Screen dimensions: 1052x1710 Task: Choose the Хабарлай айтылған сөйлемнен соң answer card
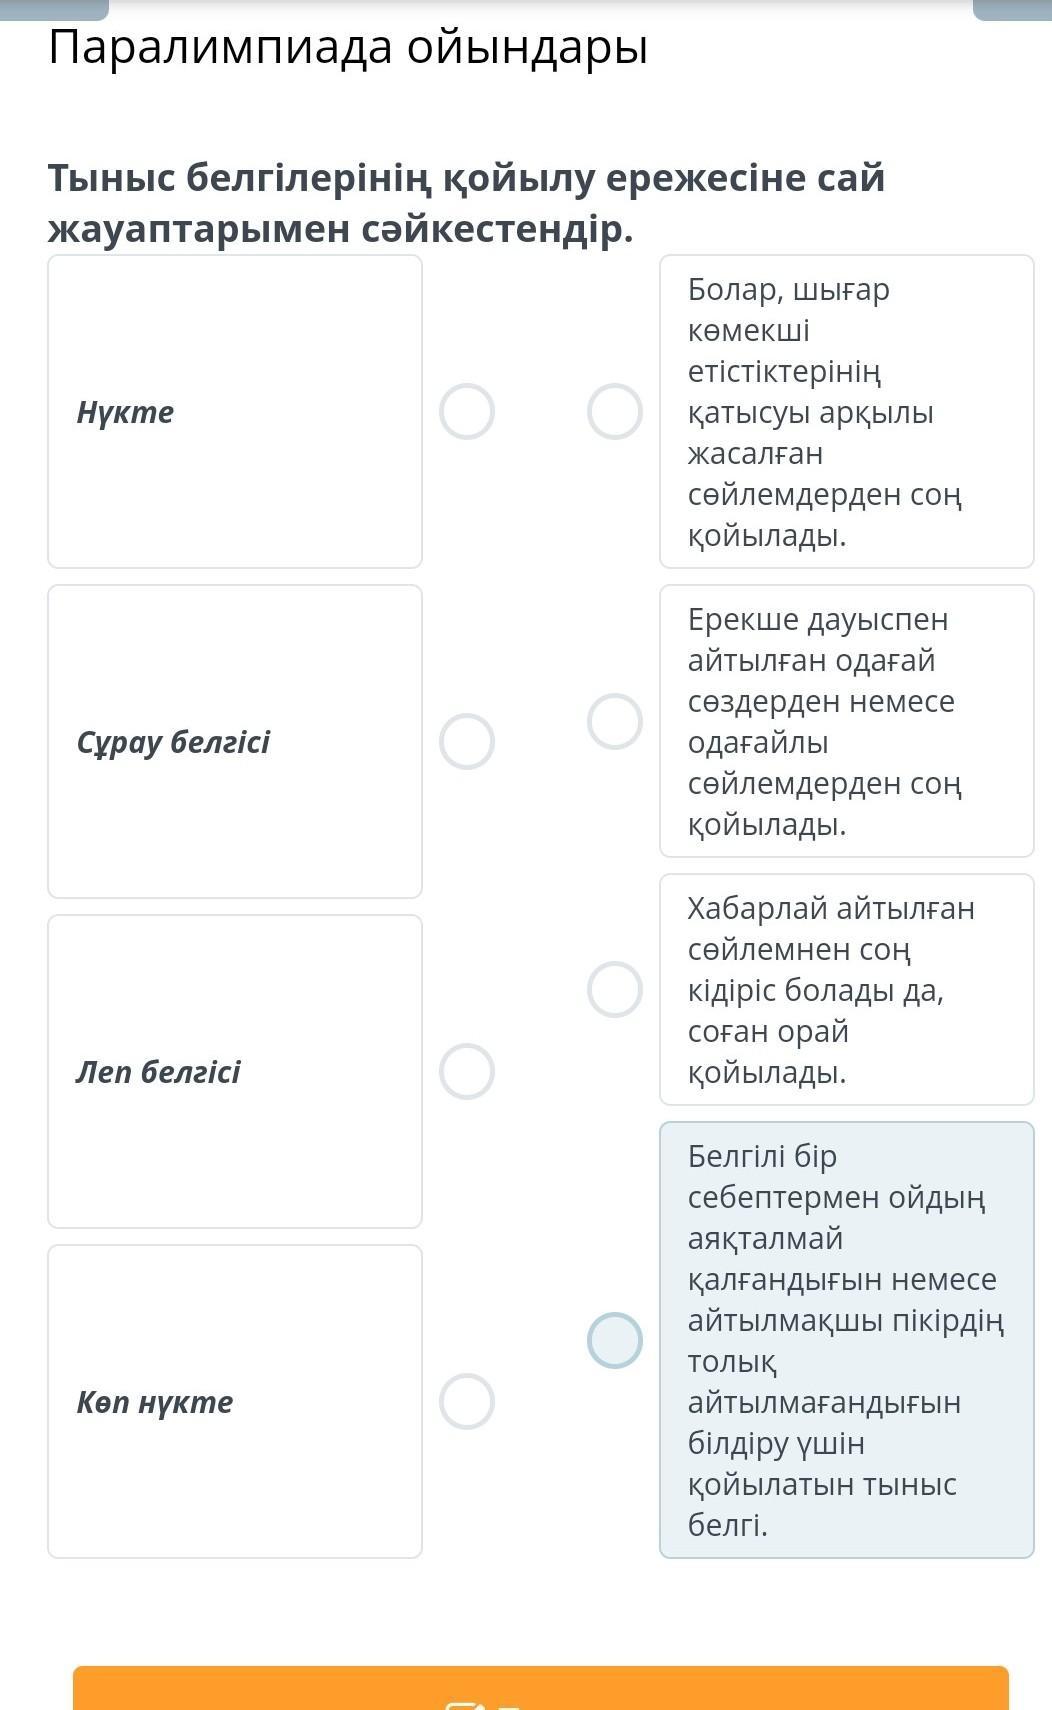click(846, 989)
